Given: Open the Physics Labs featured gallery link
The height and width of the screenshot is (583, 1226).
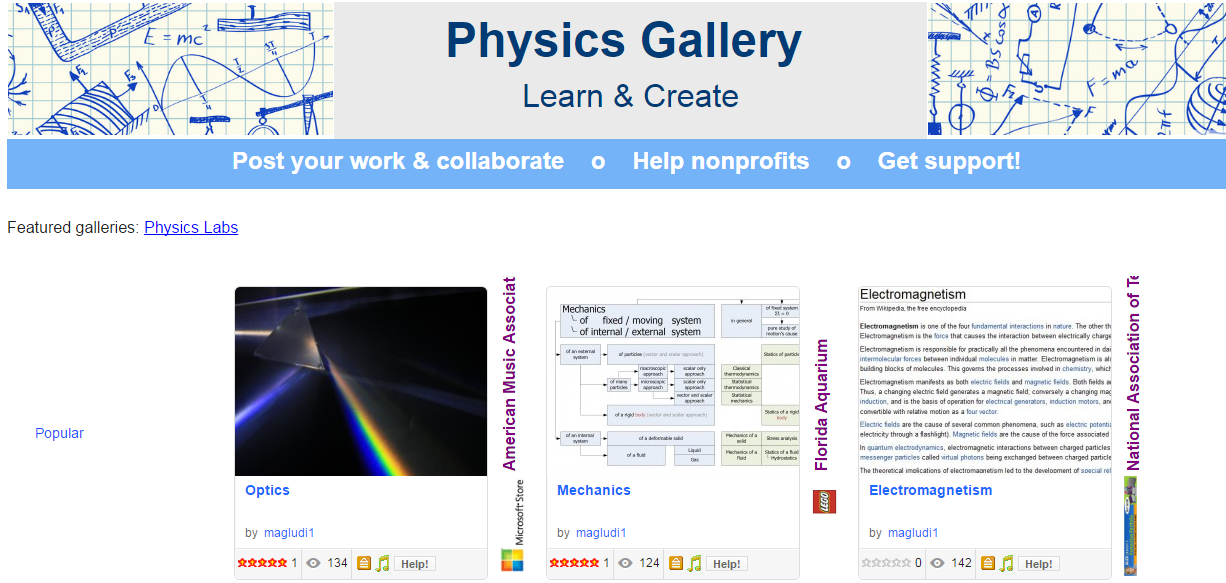Looking at the screenshot, I should tap(191, 227).
